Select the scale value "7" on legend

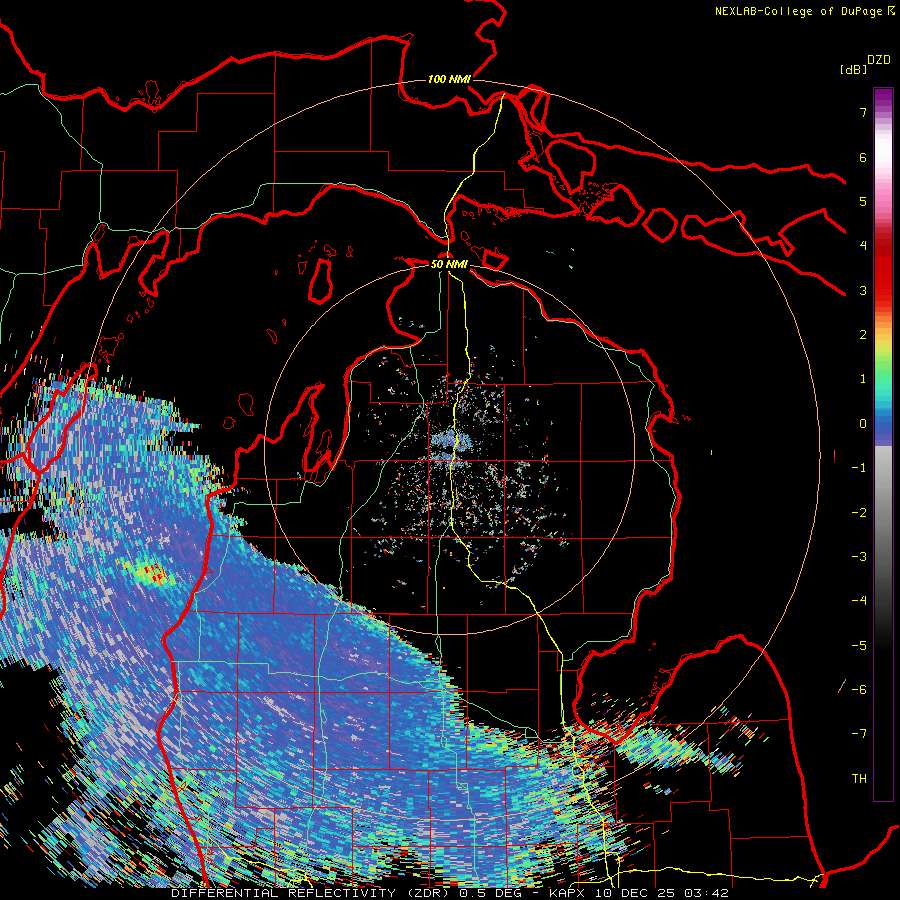tap(863, 112)
